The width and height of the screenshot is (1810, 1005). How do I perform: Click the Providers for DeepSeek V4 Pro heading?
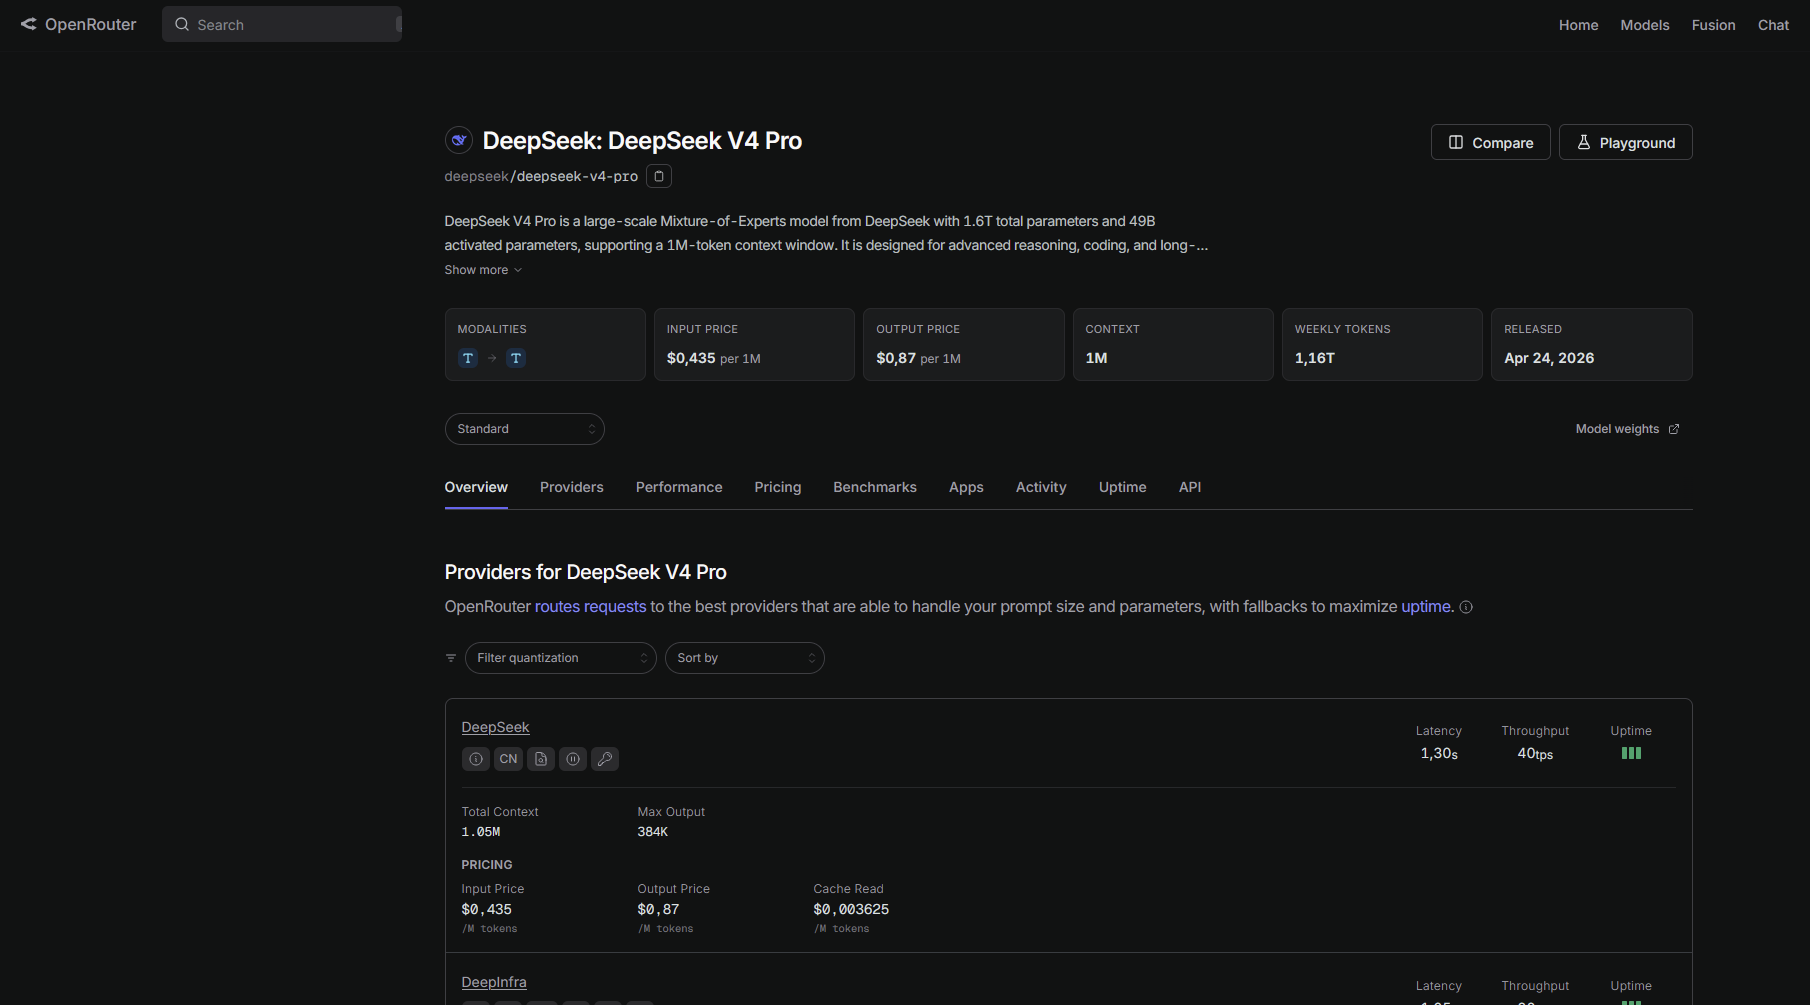click(586, 572)
